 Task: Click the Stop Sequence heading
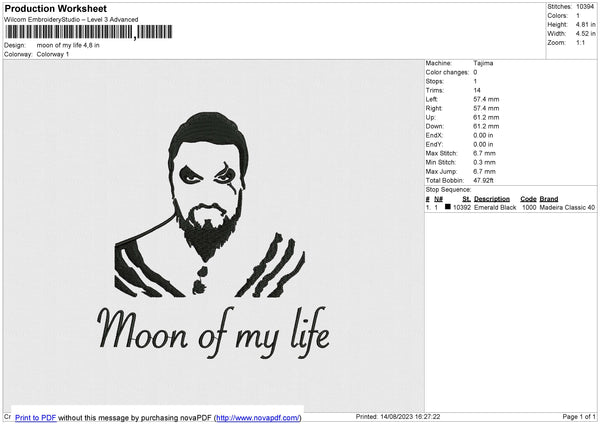coord(448,190)
